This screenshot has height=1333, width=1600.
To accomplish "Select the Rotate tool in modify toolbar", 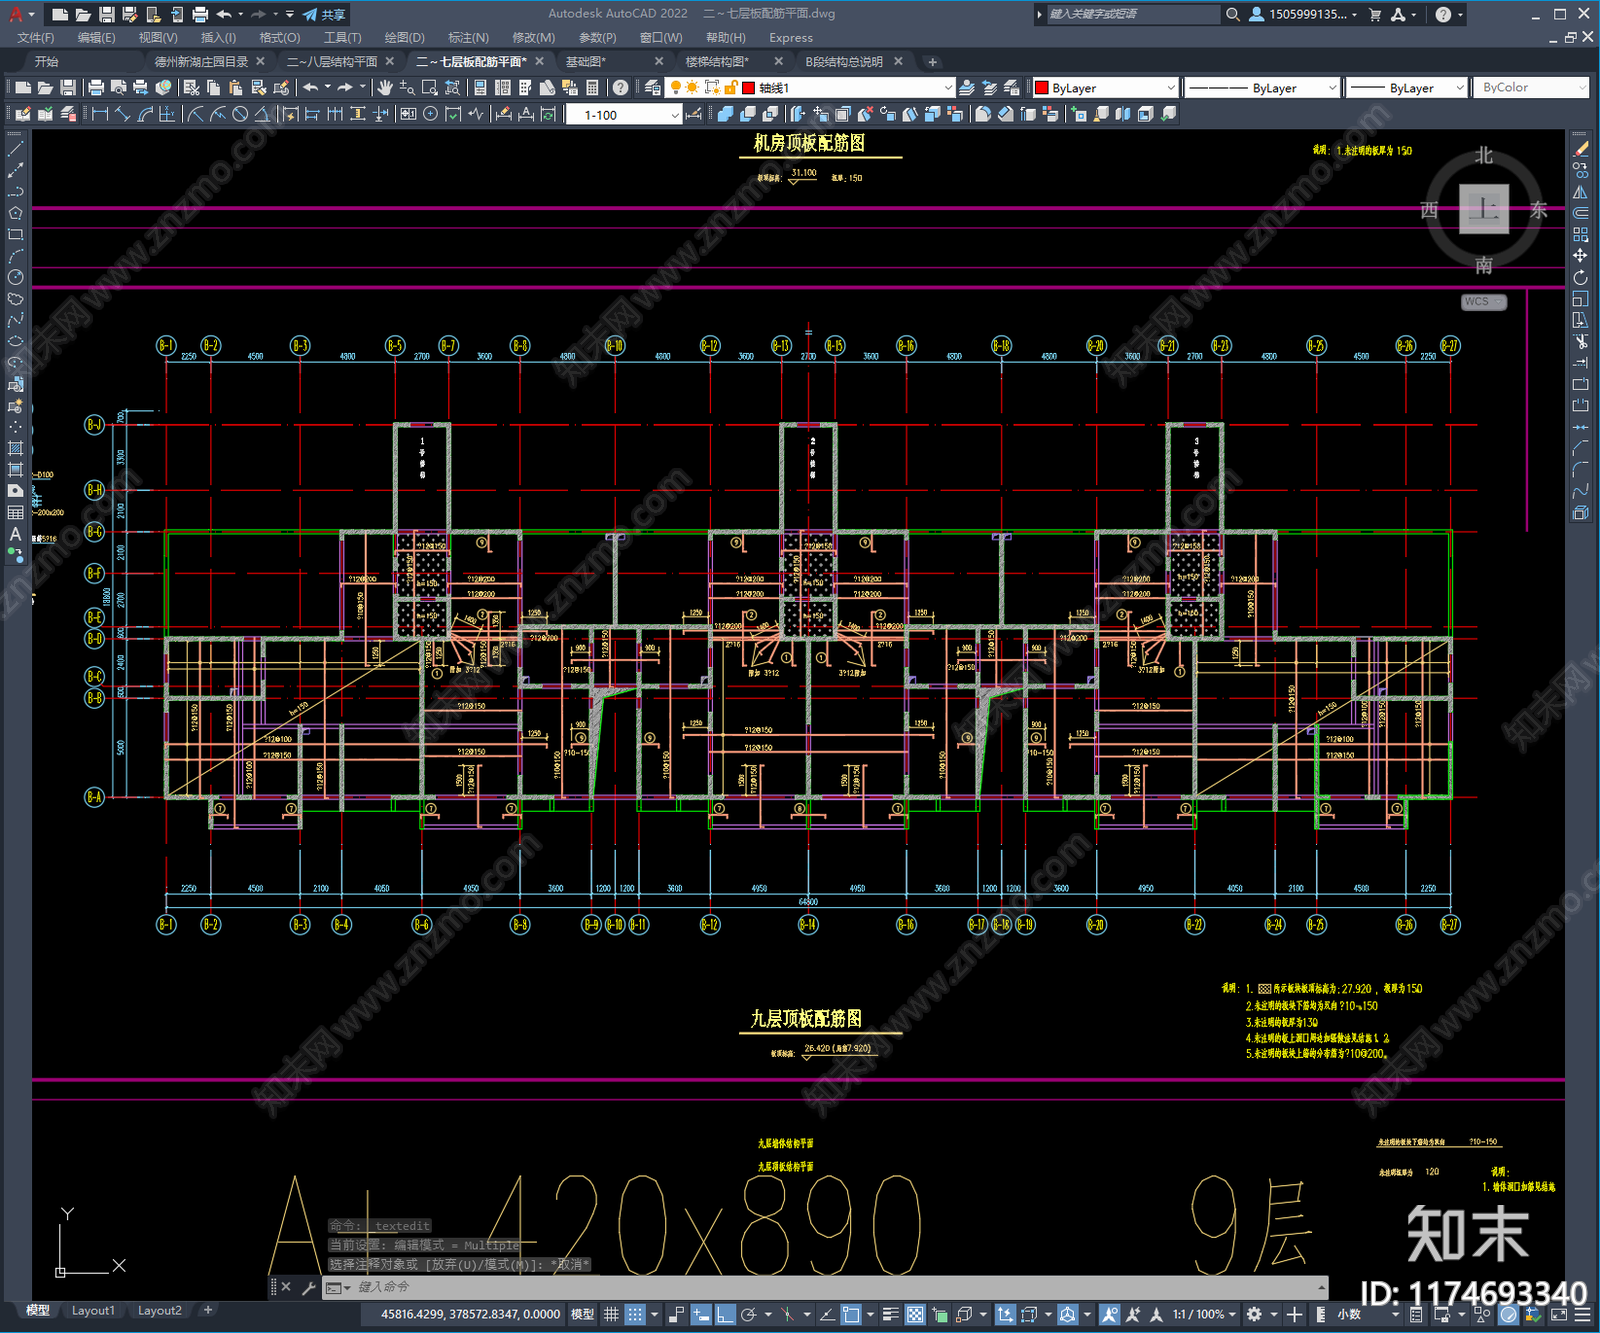I will pos(1580,278).
